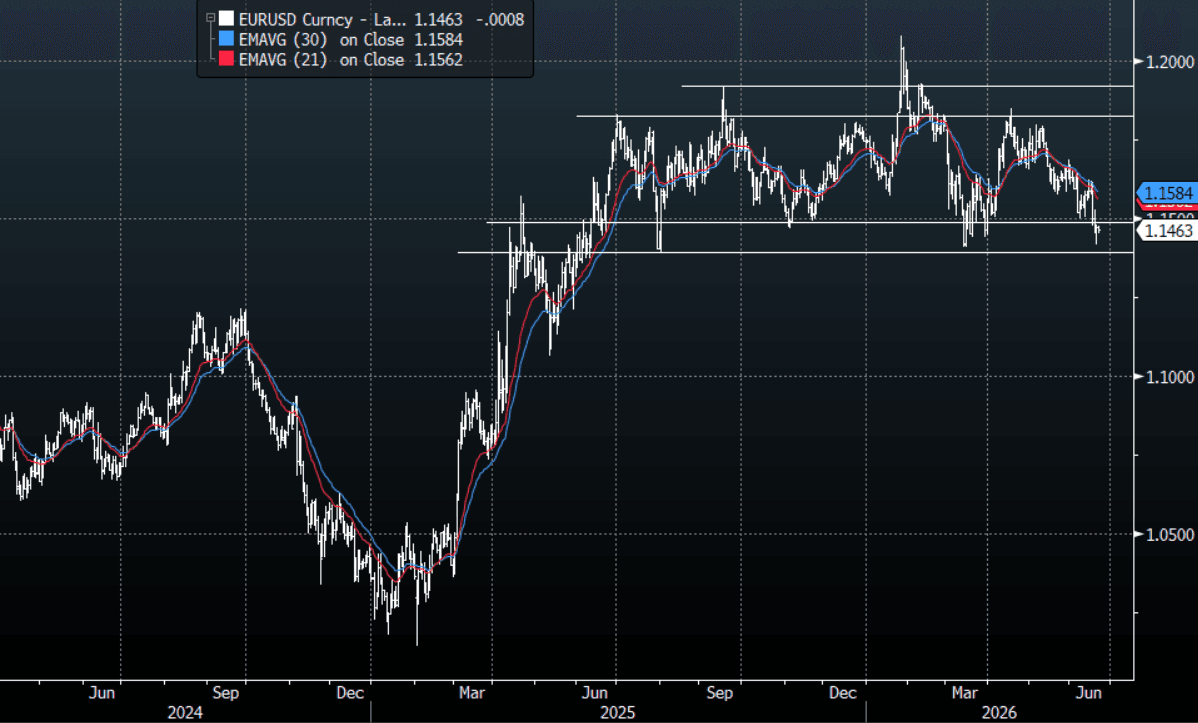
Task: Click the Mar month label for 2026
Action: [x=964, y=692]
